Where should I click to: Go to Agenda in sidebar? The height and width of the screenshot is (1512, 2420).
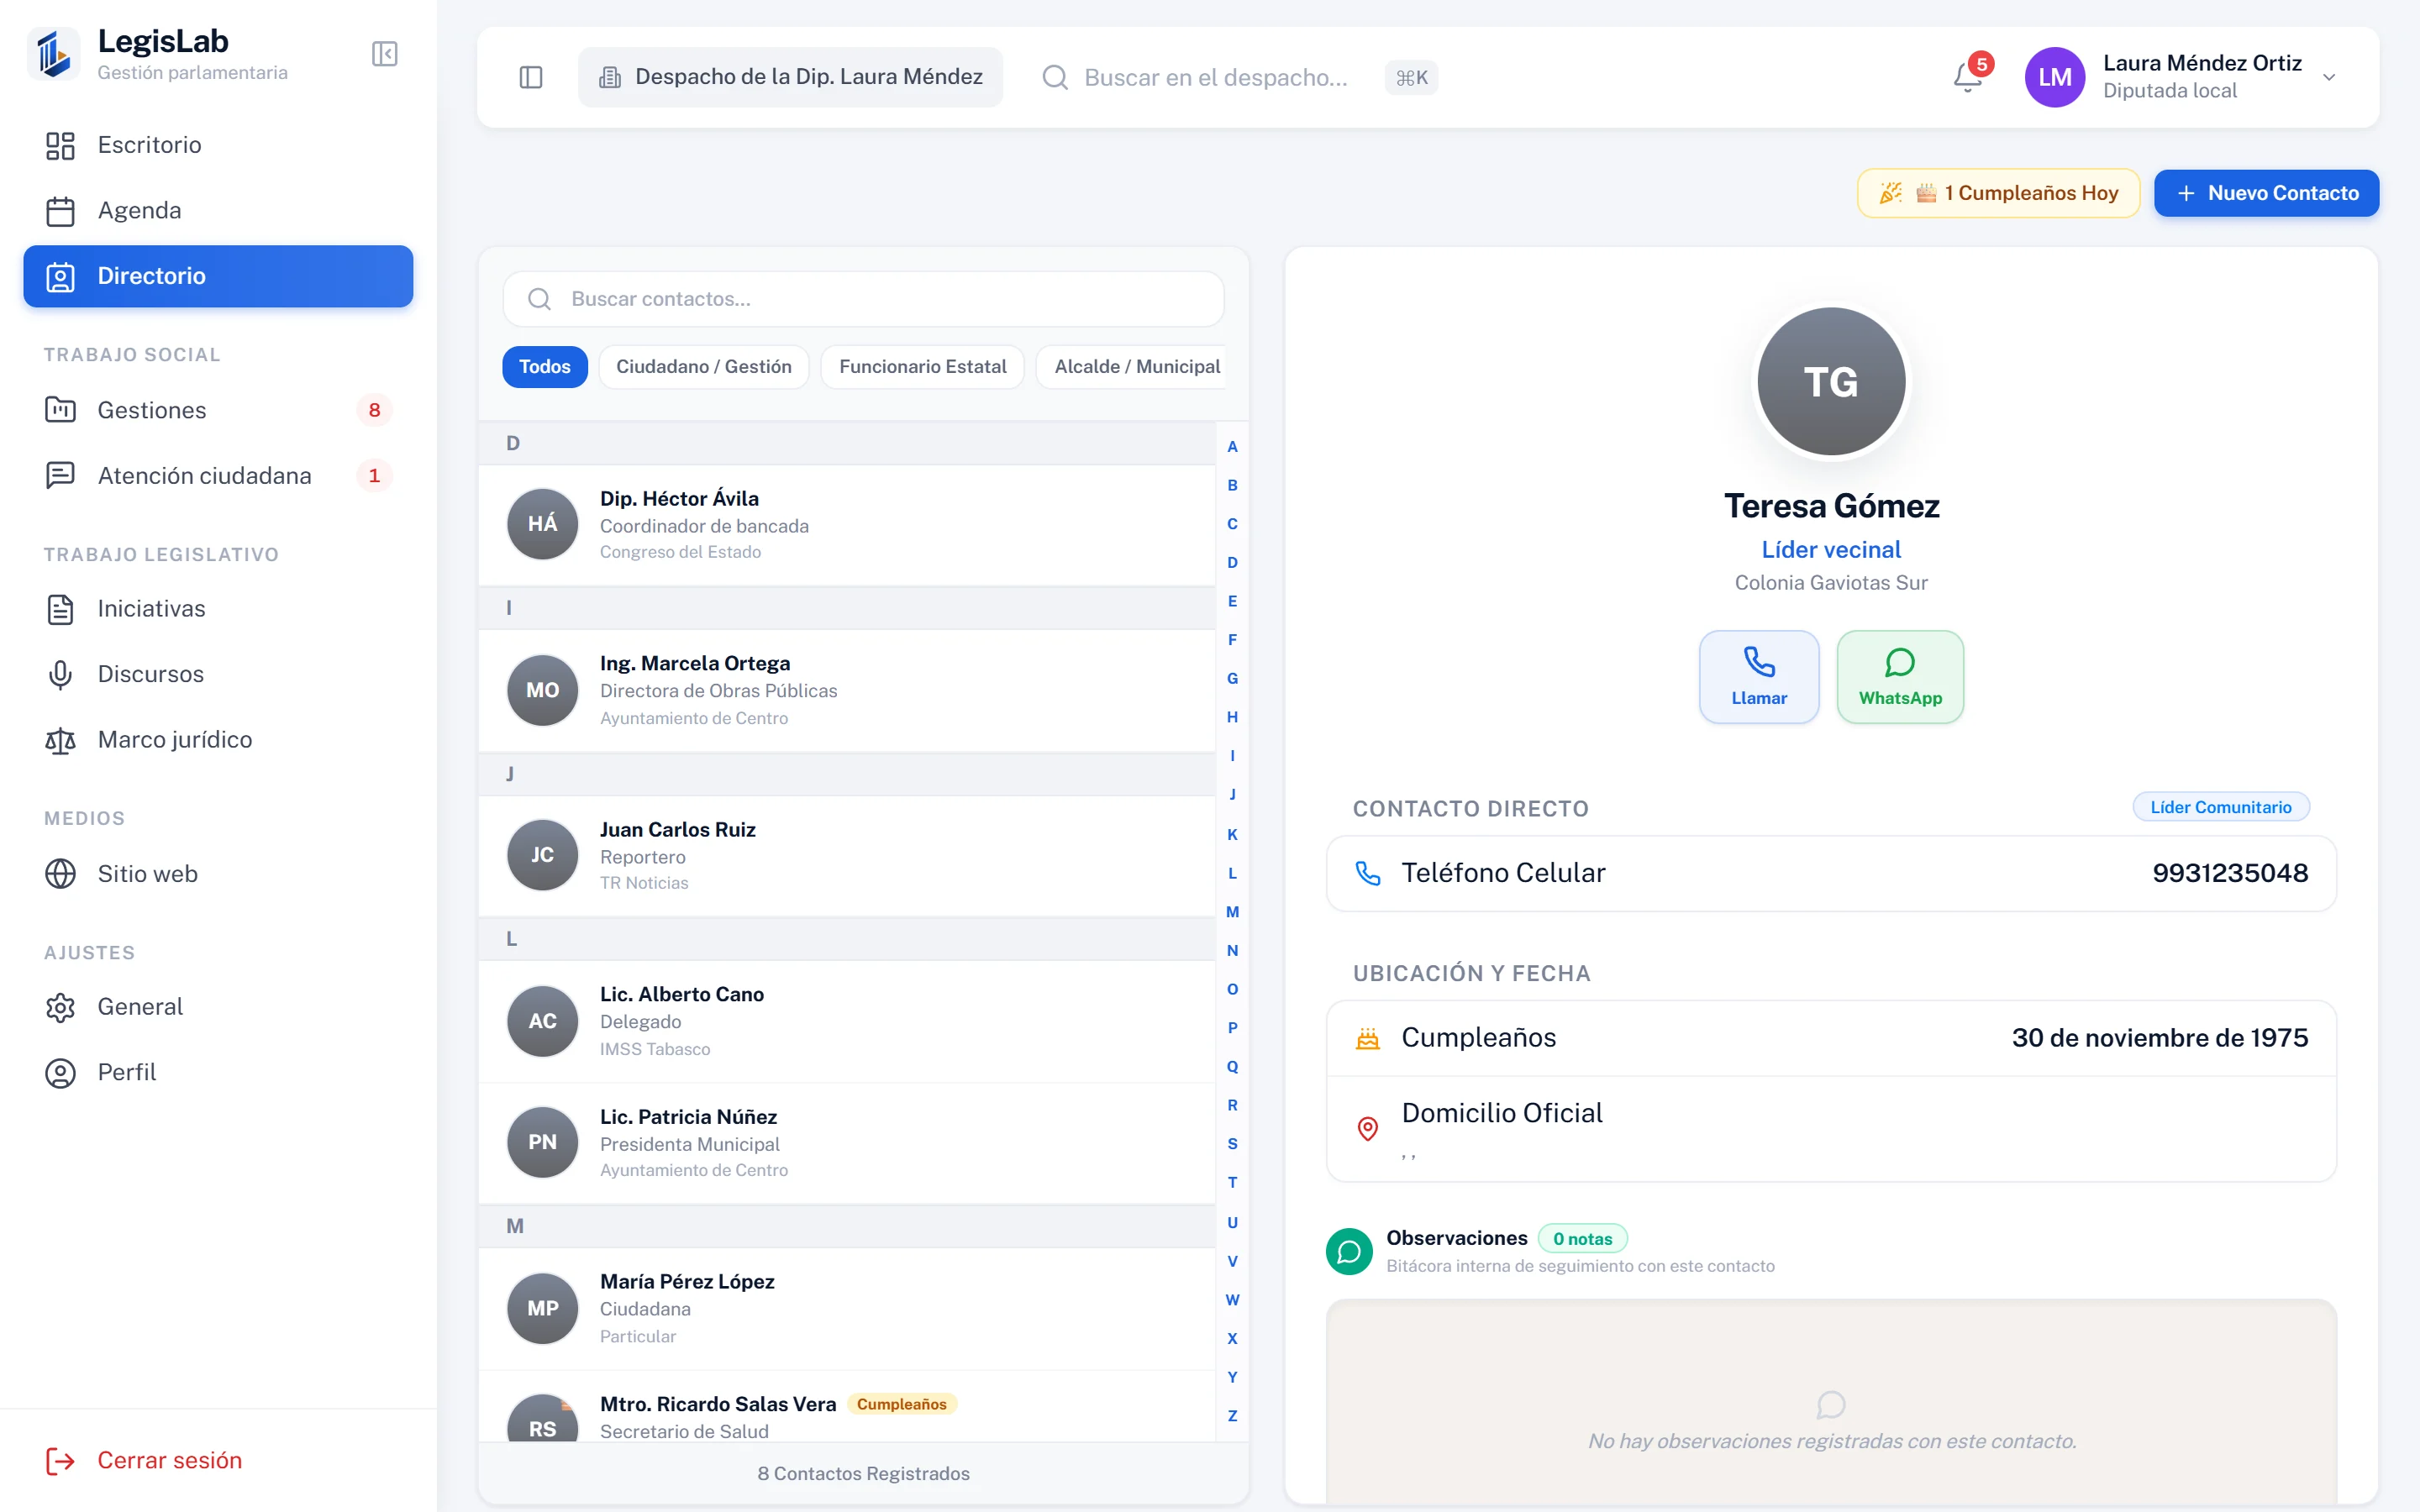click(218, 211)
